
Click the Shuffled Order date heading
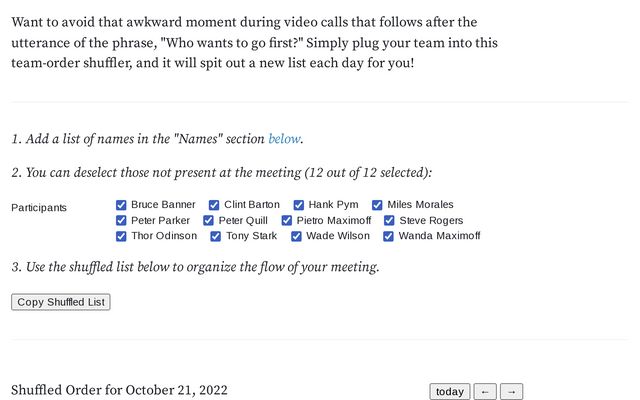pos(119,390)
